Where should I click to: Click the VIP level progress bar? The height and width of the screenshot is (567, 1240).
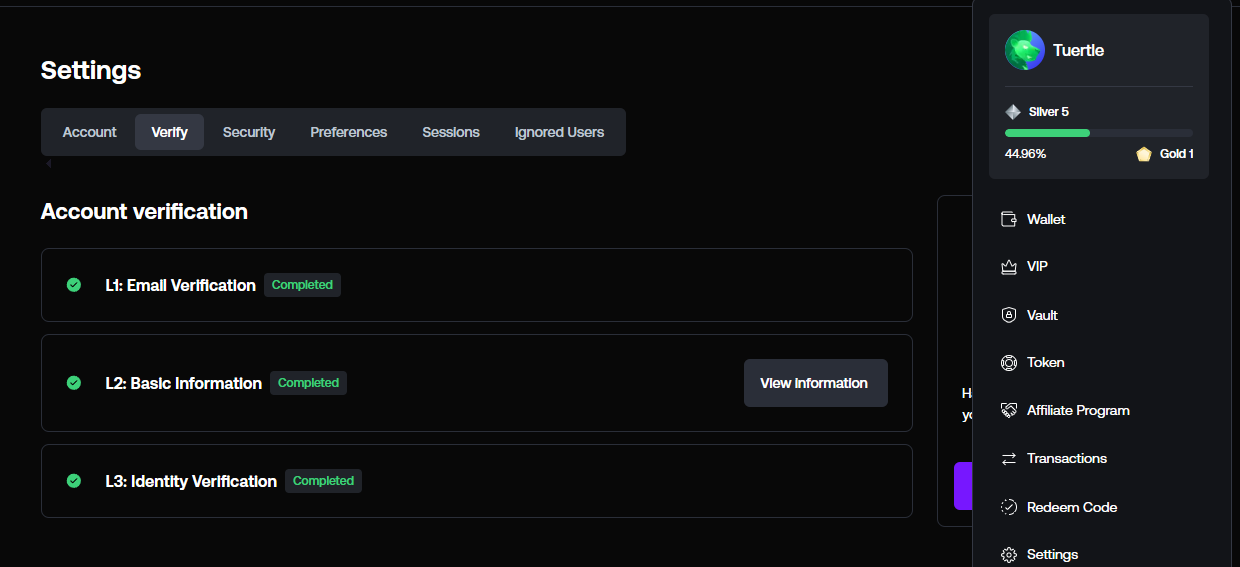click(1098, 133)
